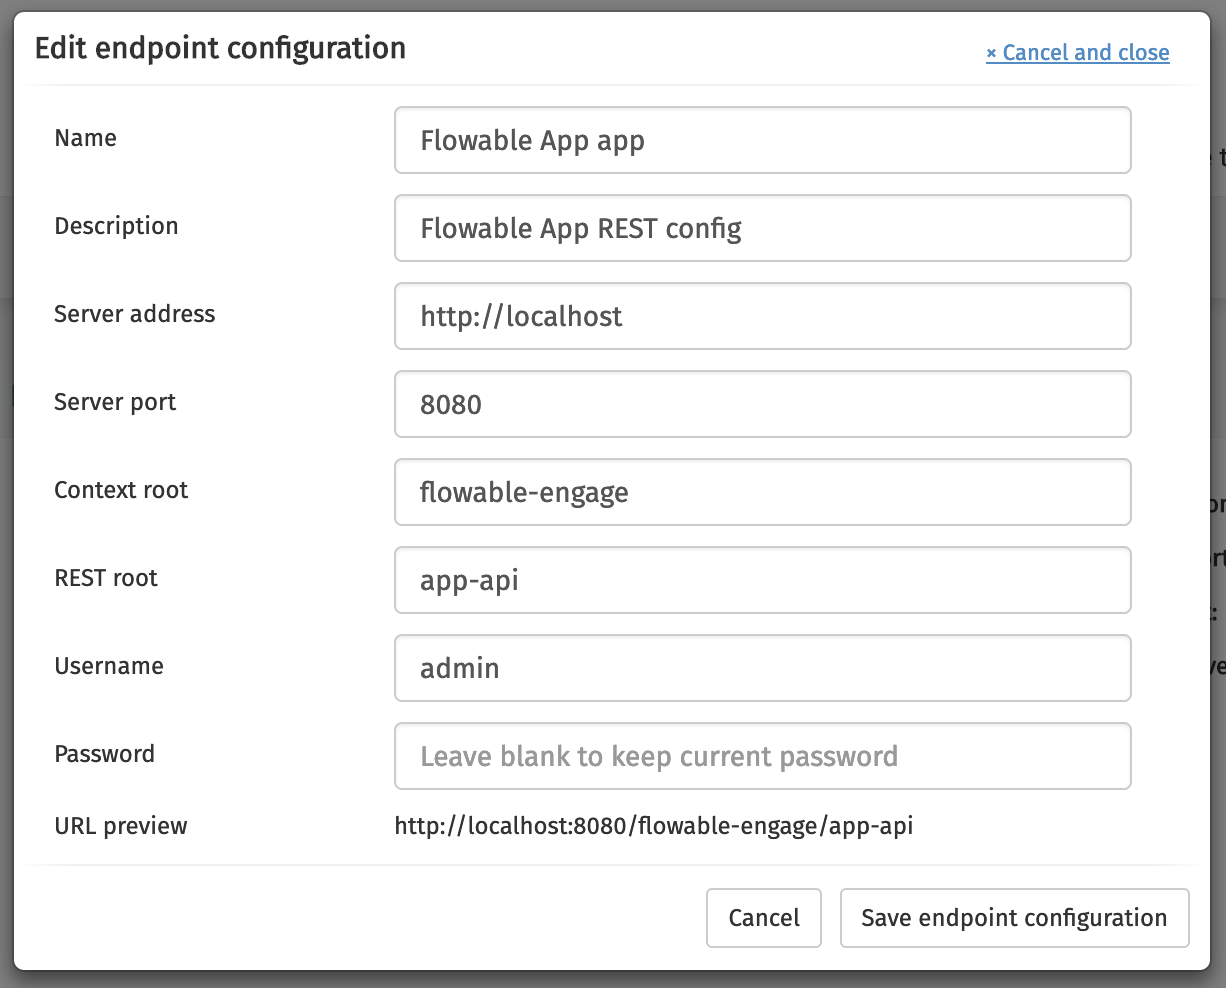Focus the Context root input
The width and height of the screenshot is (1226, 988).
coord(762,492)
